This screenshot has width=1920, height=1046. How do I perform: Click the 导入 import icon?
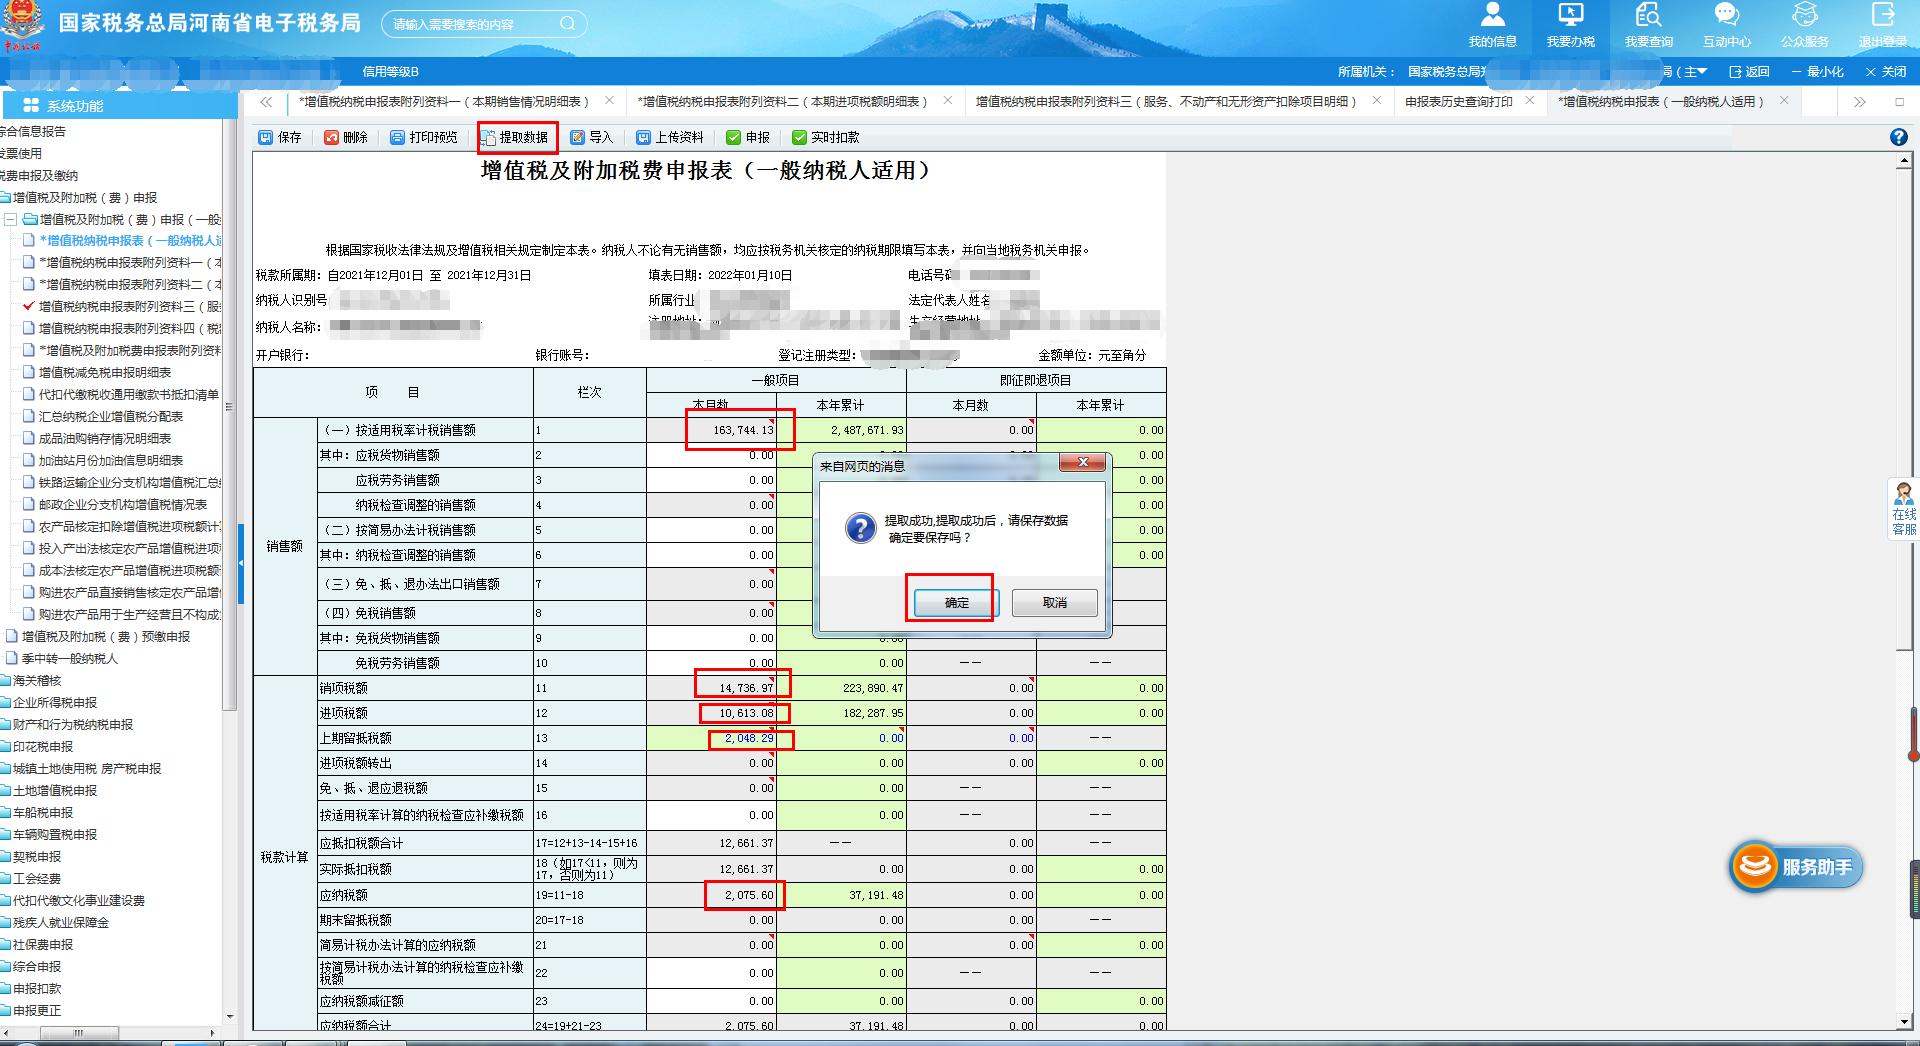coord(592,137)
